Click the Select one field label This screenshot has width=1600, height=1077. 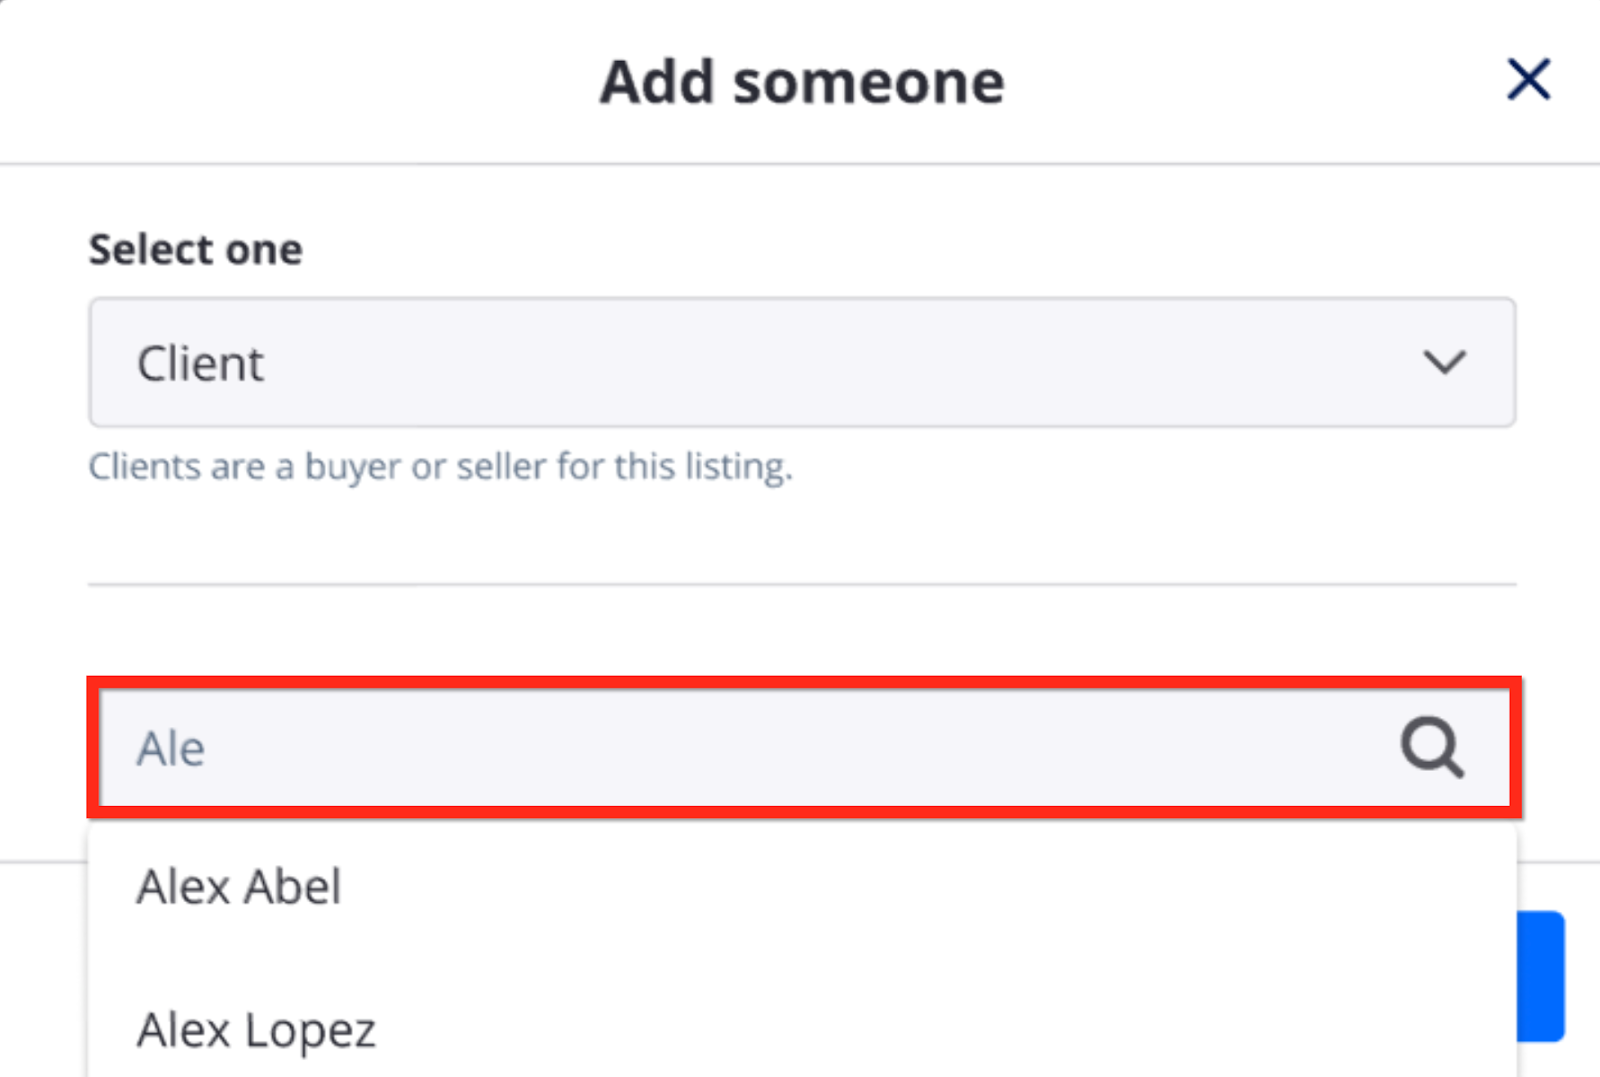point(195,249)
